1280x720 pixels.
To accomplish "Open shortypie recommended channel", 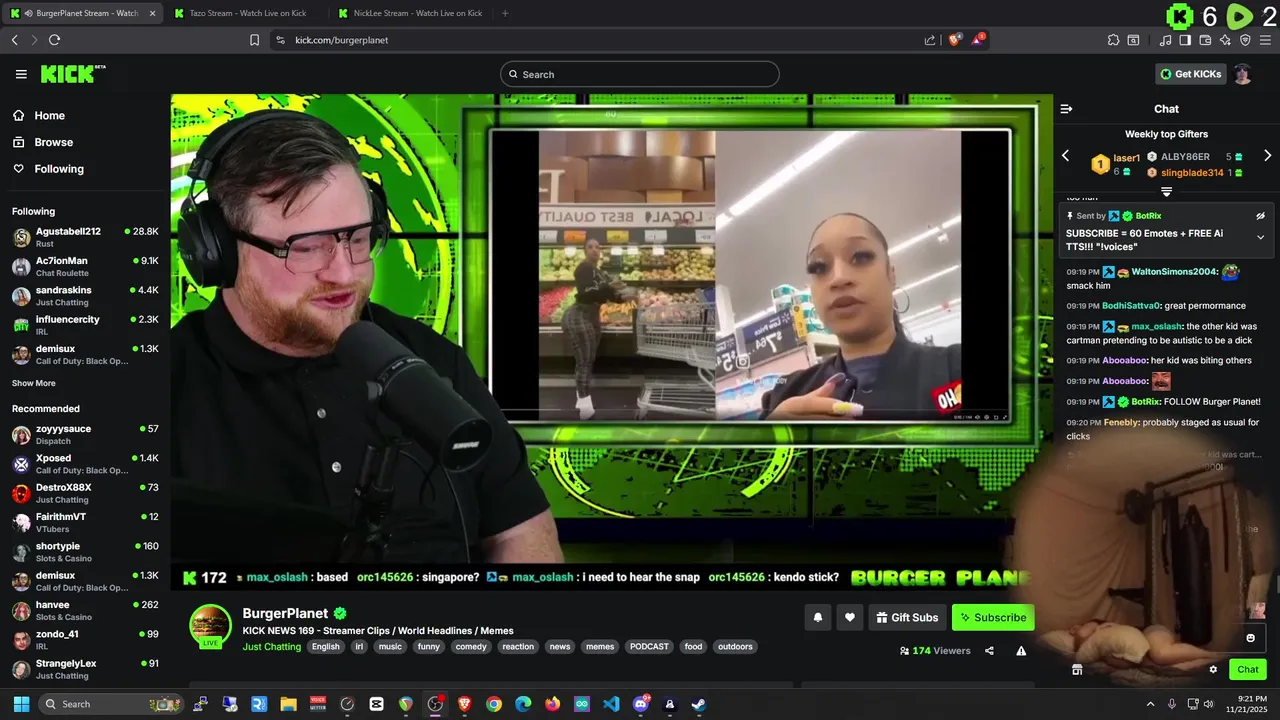I will tap(85, 552).
